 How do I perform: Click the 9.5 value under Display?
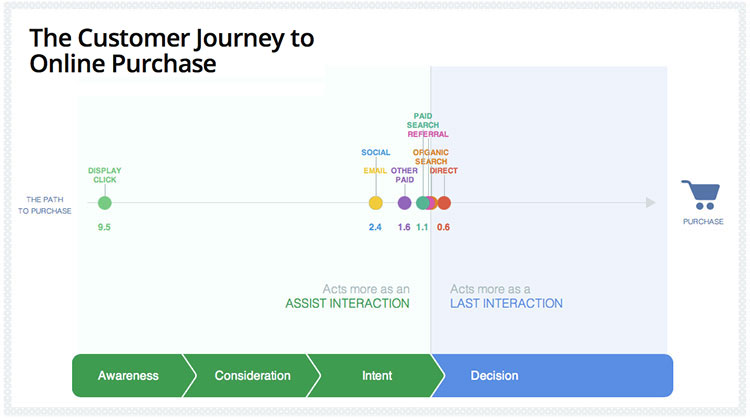tap(104, 227)
